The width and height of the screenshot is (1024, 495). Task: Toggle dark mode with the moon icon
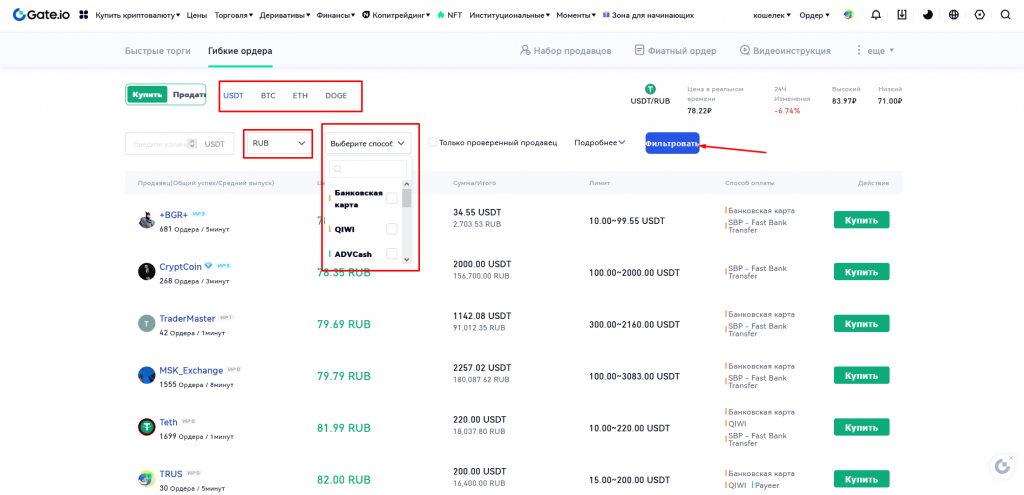(x=927, y=15)
